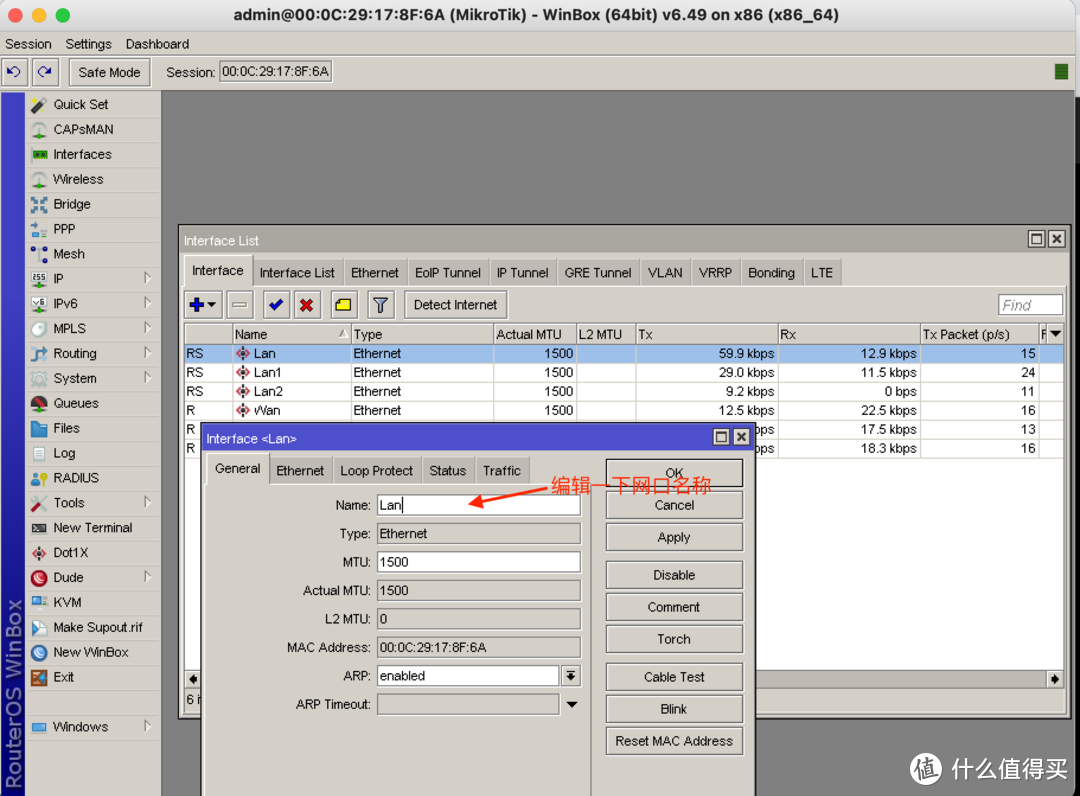The height and width of the screenshot is (796, 1080).
Task: Open Quick Set in sidebar
Action: pyautogui.click(x=81, y=104)
